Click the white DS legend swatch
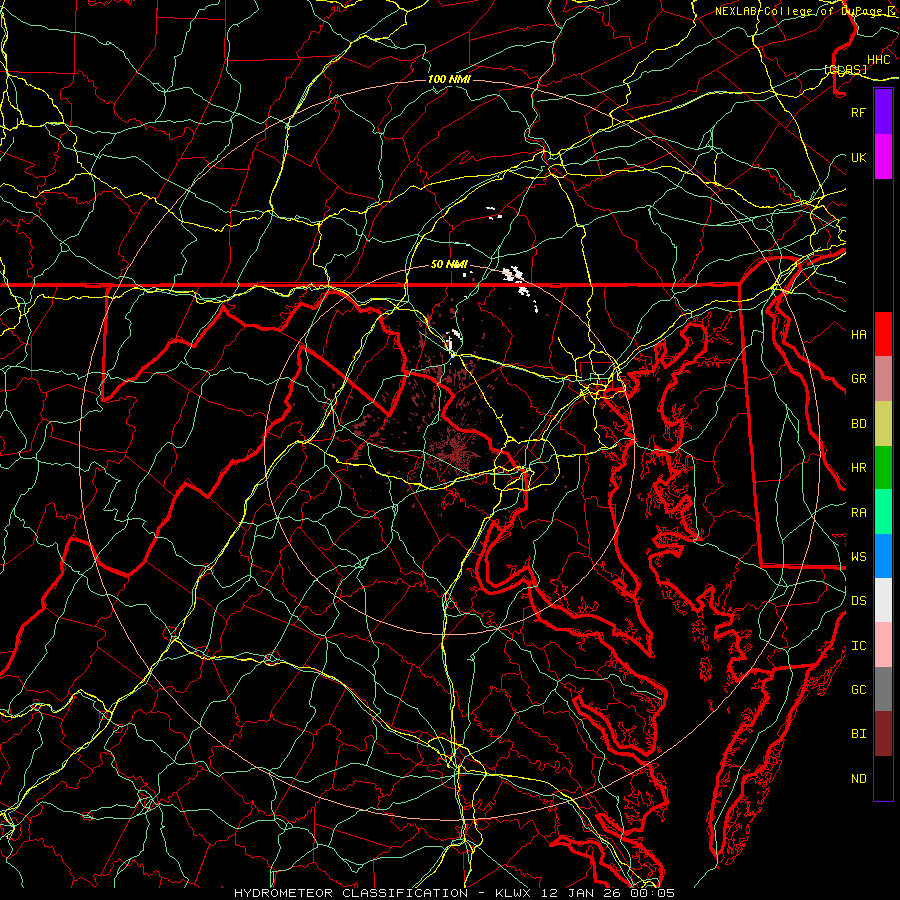900x900 pixels. 883,600
